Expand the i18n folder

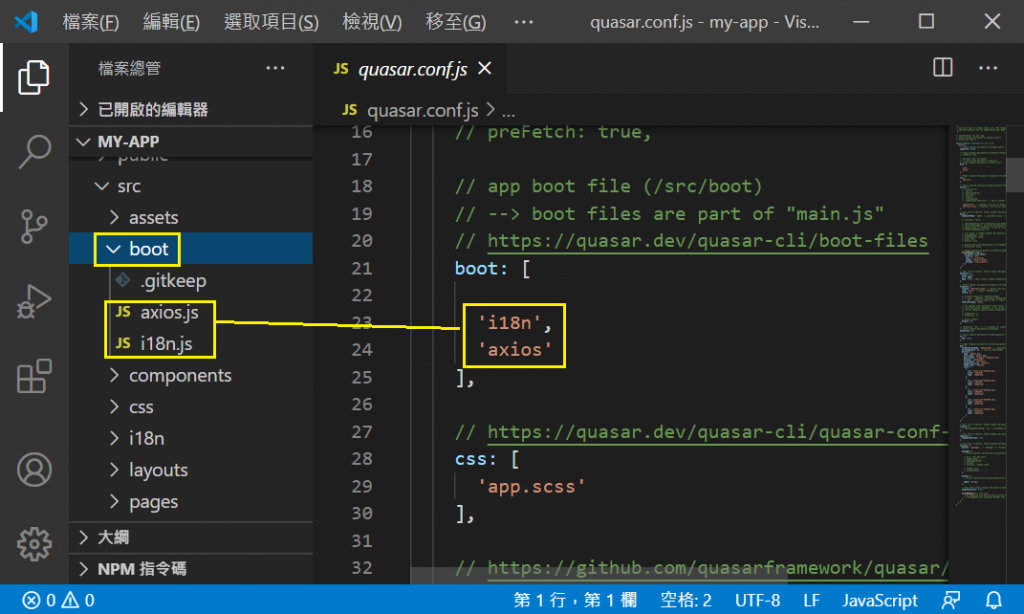191,438
